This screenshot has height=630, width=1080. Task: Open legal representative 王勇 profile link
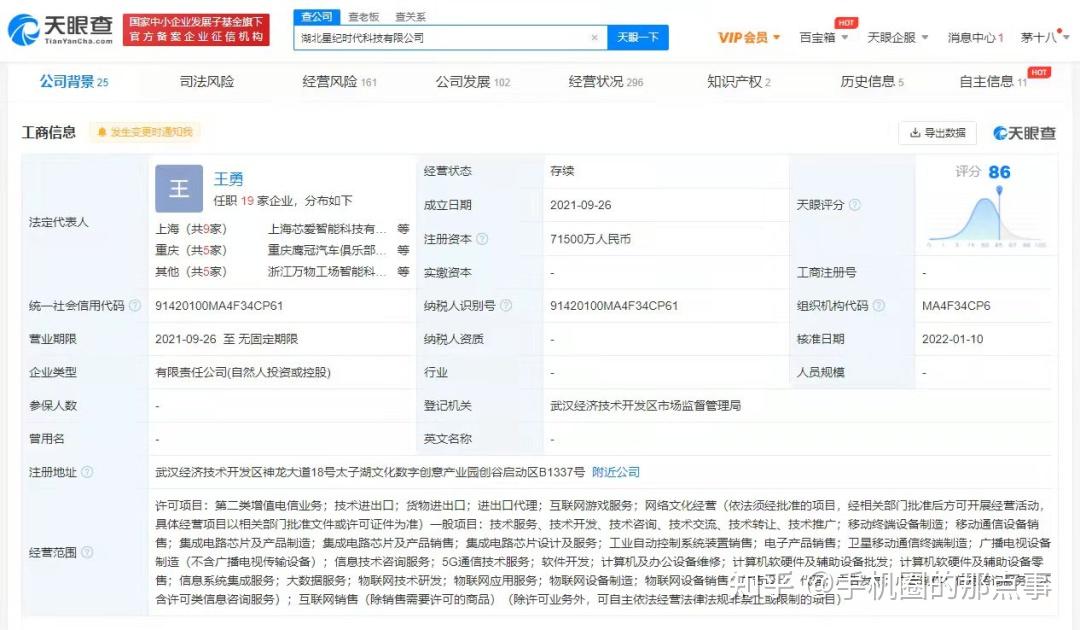[228, 179]
